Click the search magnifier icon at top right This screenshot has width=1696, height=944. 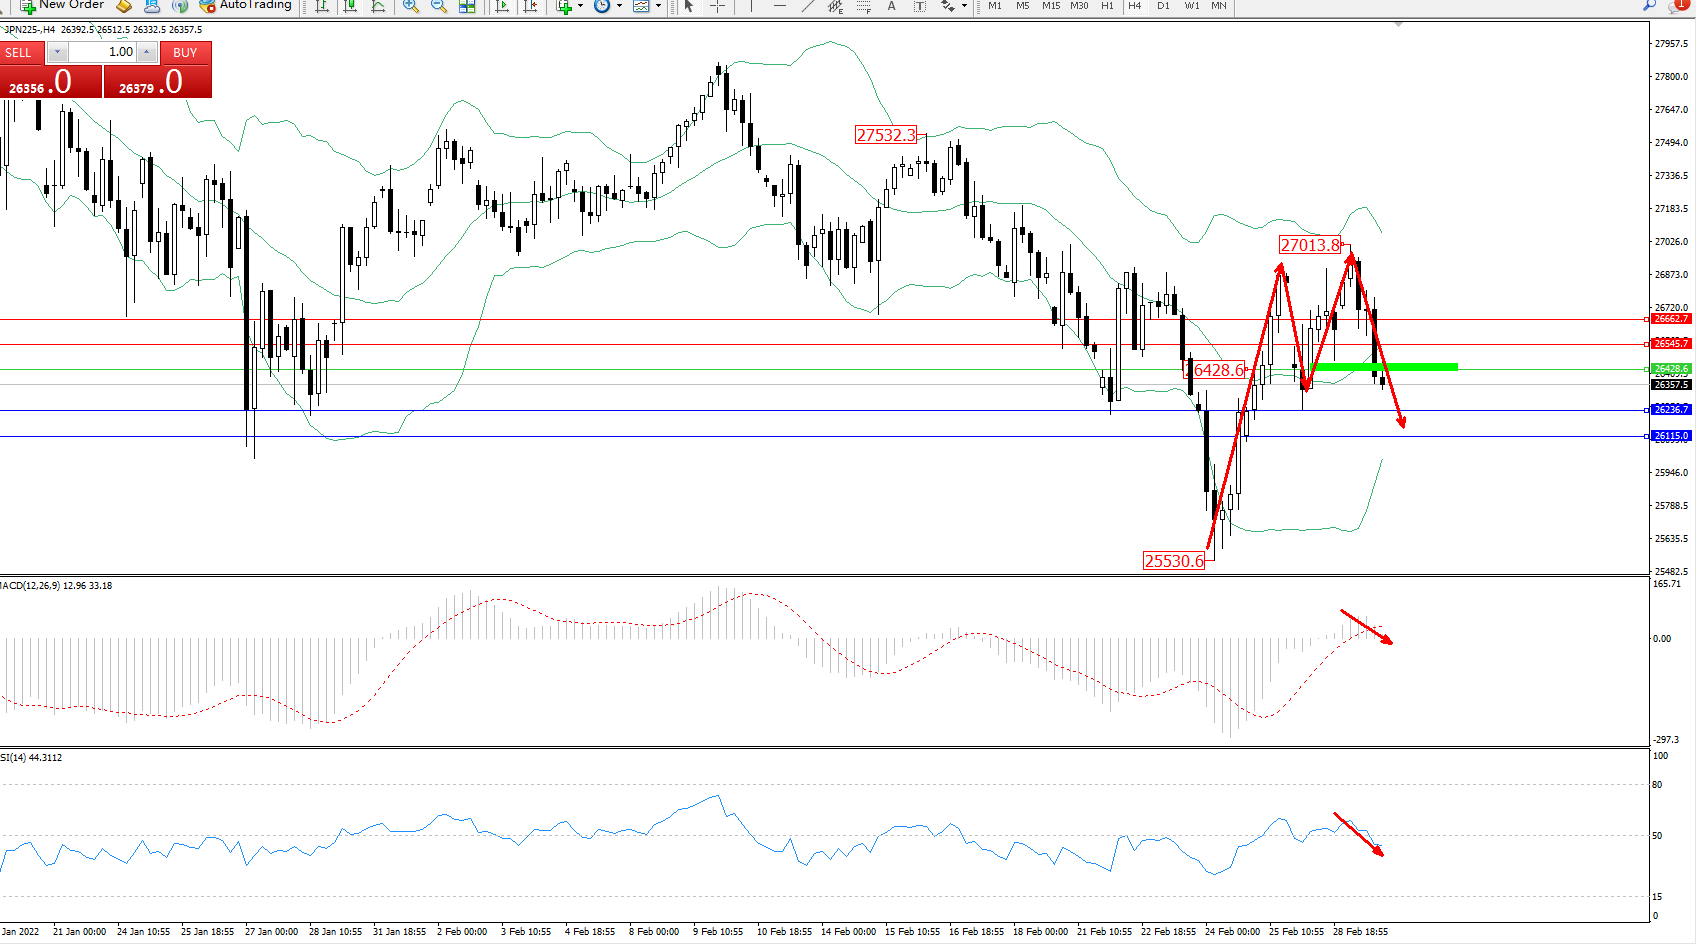point(1650,5)
